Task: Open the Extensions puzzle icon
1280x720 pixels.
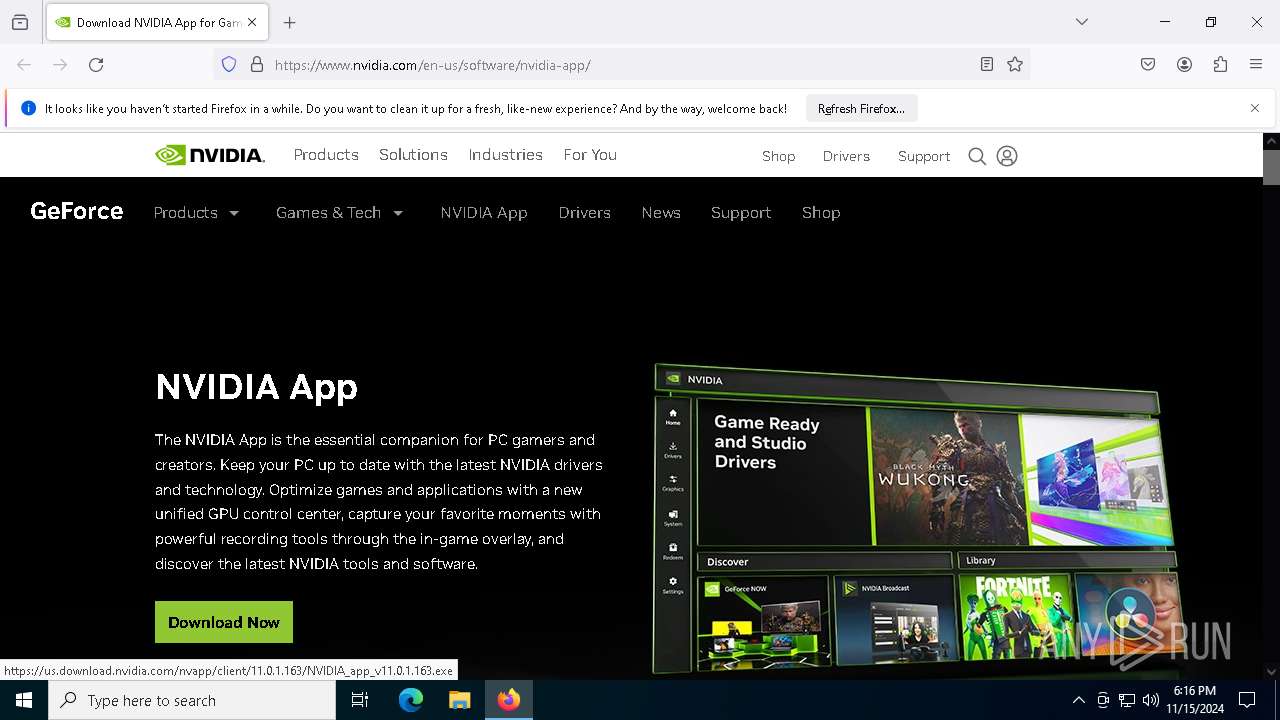Action: pyautogui.click(x=1220, y=65)
